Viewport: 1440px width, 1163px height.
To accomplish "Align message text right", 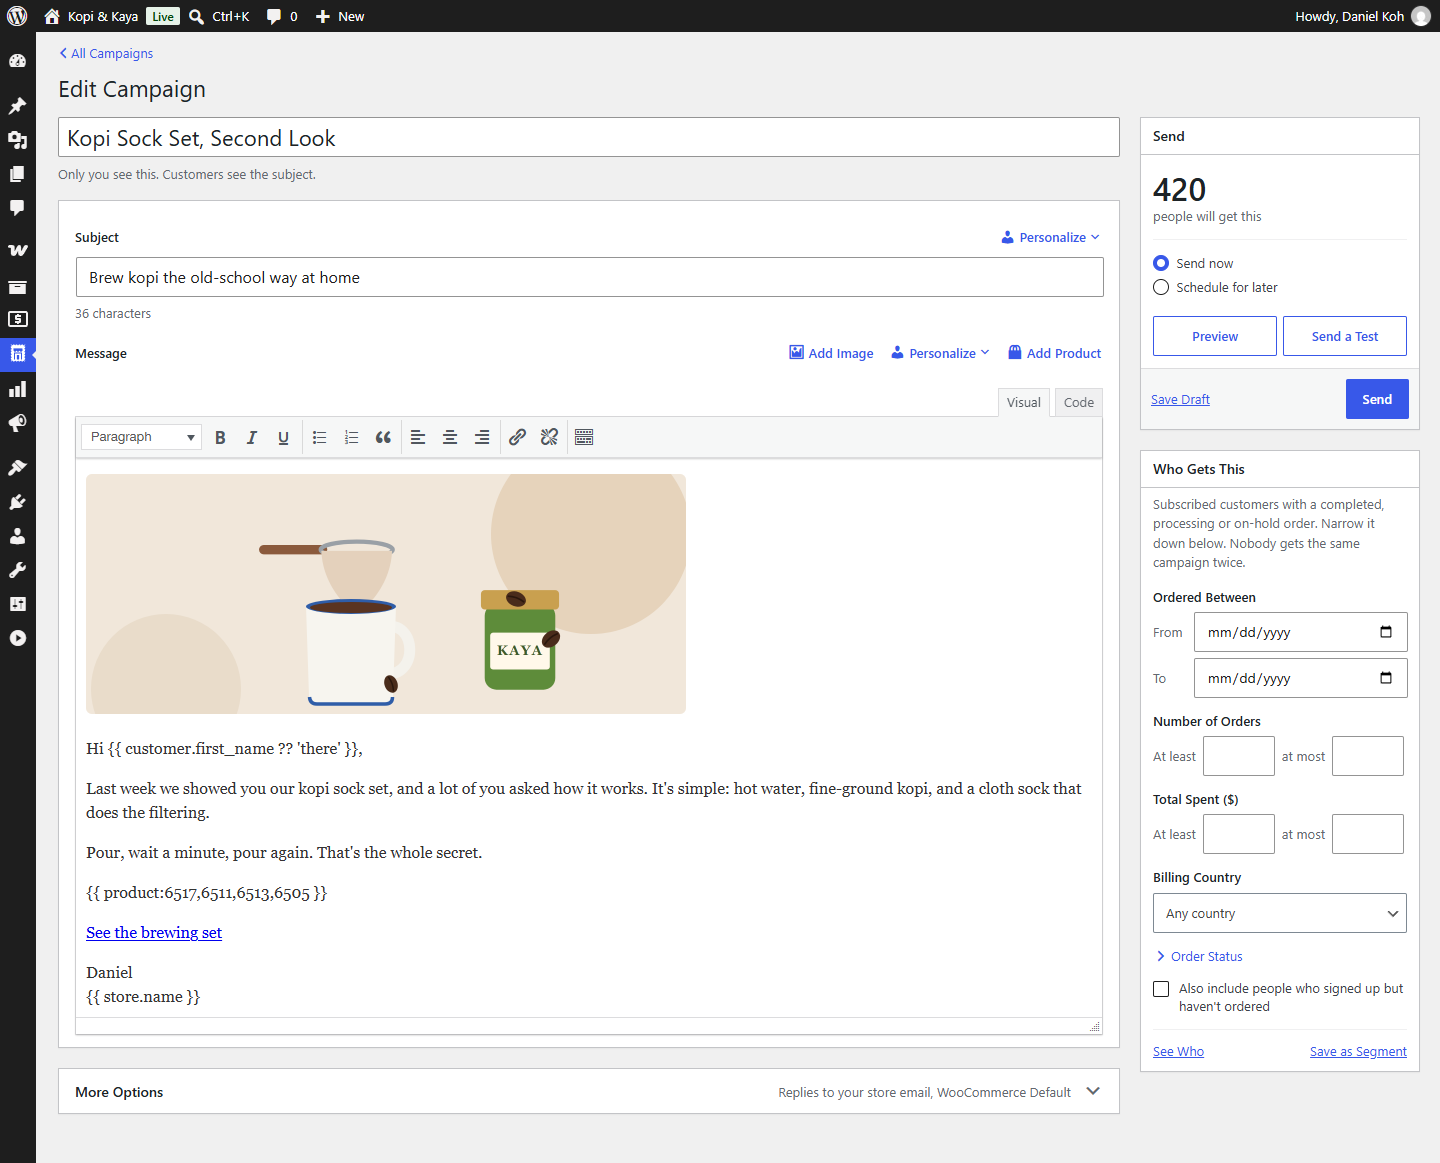I will pos(482,437).
